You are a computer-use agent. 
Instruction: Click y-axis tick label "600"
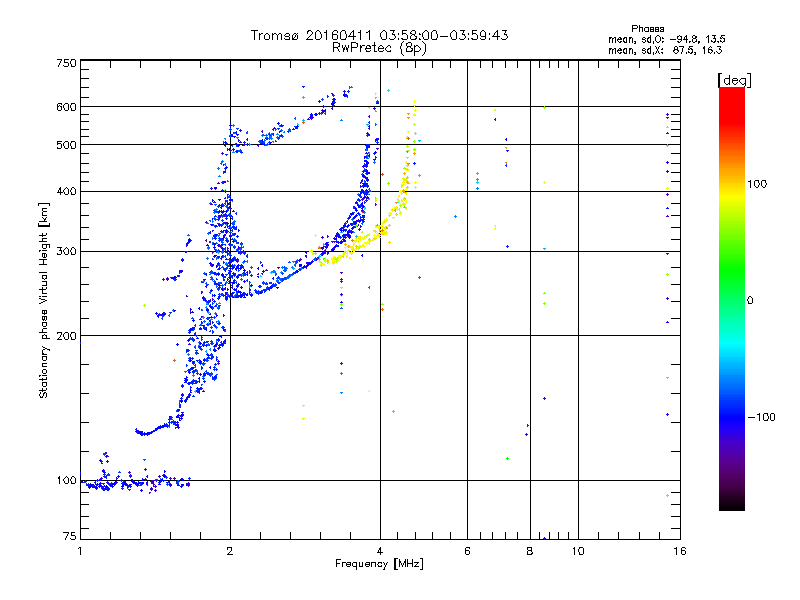(66, 107)
